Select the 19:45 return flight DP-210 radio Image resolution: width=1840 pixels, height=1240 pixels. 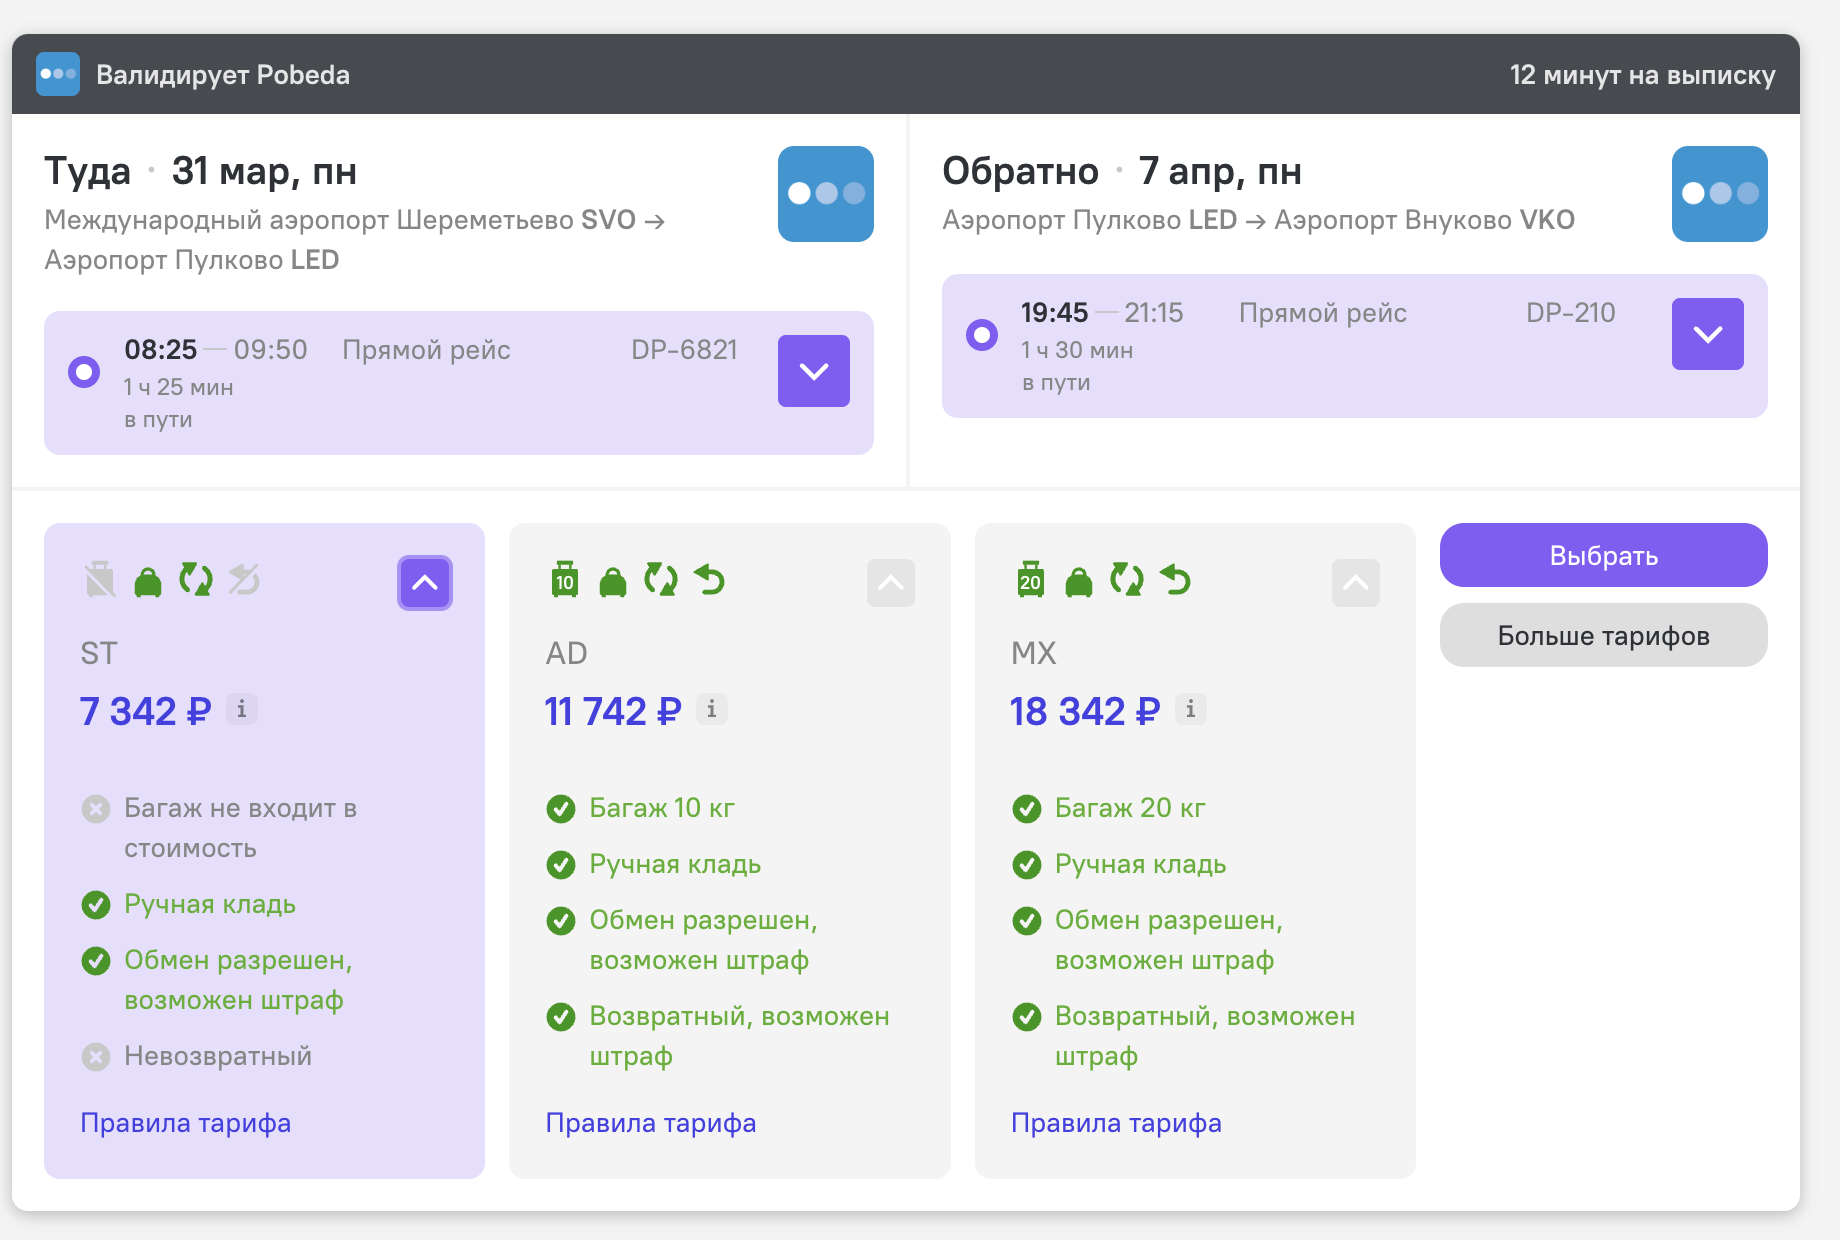point(982,334)
